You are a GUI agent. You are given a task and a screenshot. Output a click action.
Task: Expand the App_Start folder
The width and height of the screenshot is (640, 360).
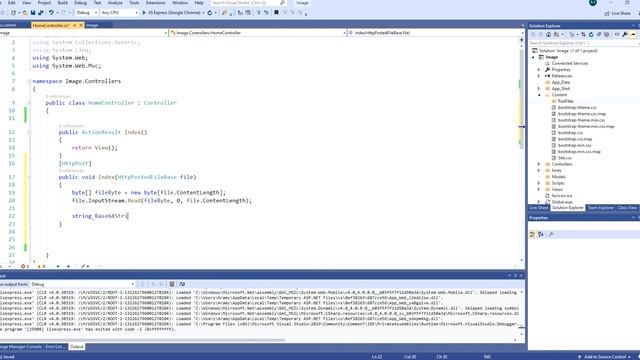(x=539, y=89)
